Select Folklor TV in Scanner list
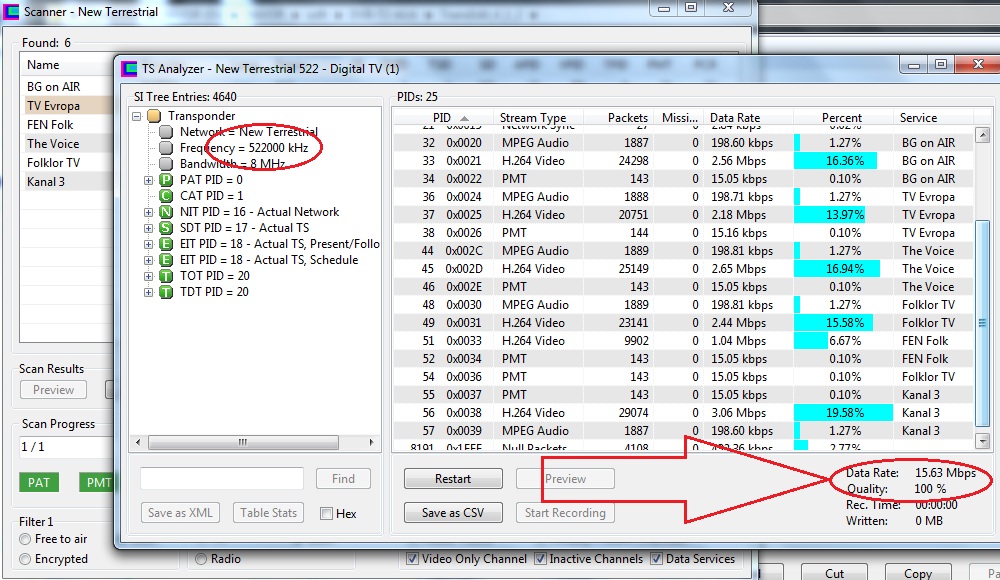Image resolution: width=1000 pixels, height=580 pixels. coord(67,163)
